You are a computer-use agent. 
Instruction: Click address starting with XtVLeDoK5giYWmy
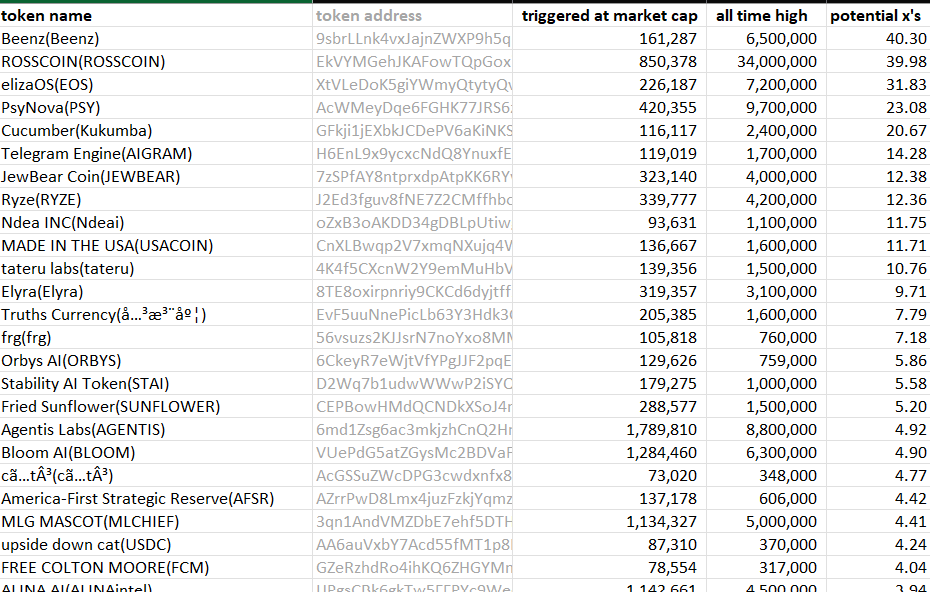click(x=412, y=85)
